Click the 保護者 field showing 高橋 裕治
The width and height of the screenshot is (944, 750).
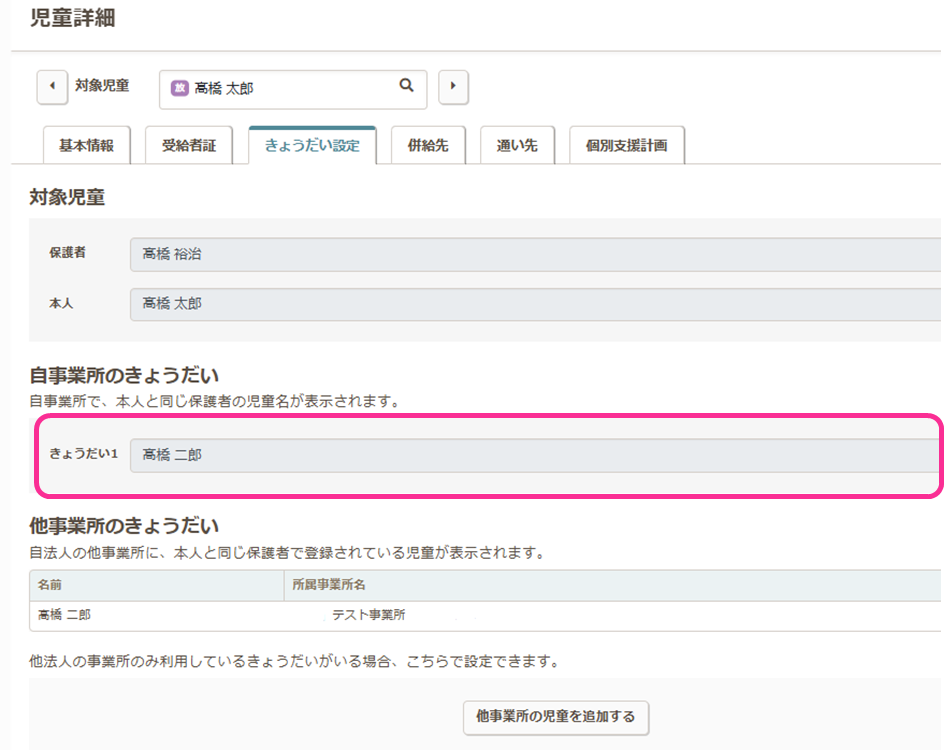click(x=535, y=255)
